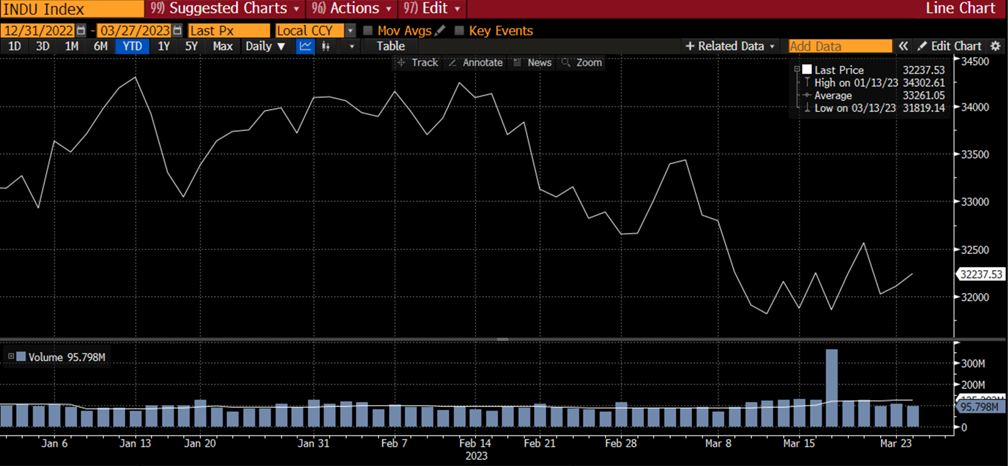Viewport: 1008px width, 466px height.
Task: Open the Edit menu
Action: (x=431, y=8)
